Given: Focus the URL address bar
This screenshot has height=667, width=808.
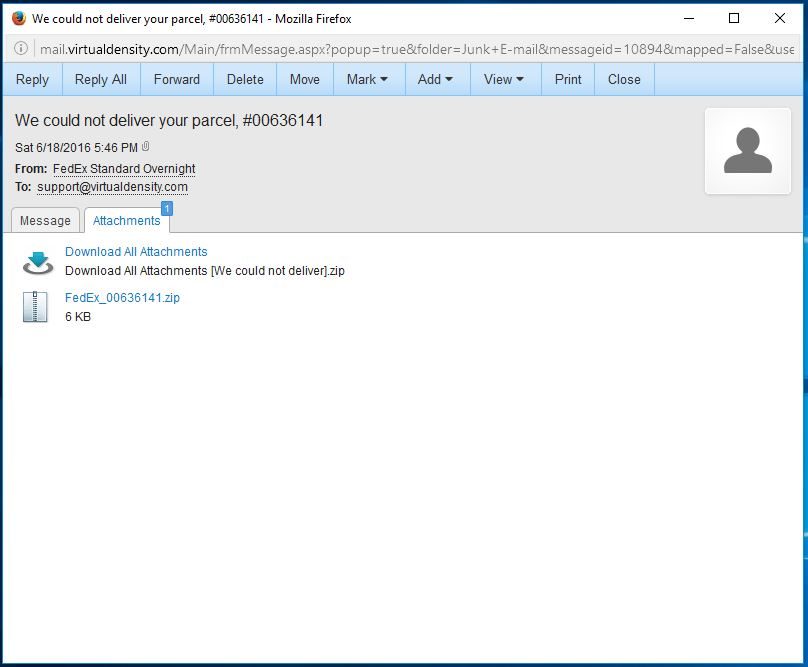Looking at the screenshot, I should click(416, 49).
